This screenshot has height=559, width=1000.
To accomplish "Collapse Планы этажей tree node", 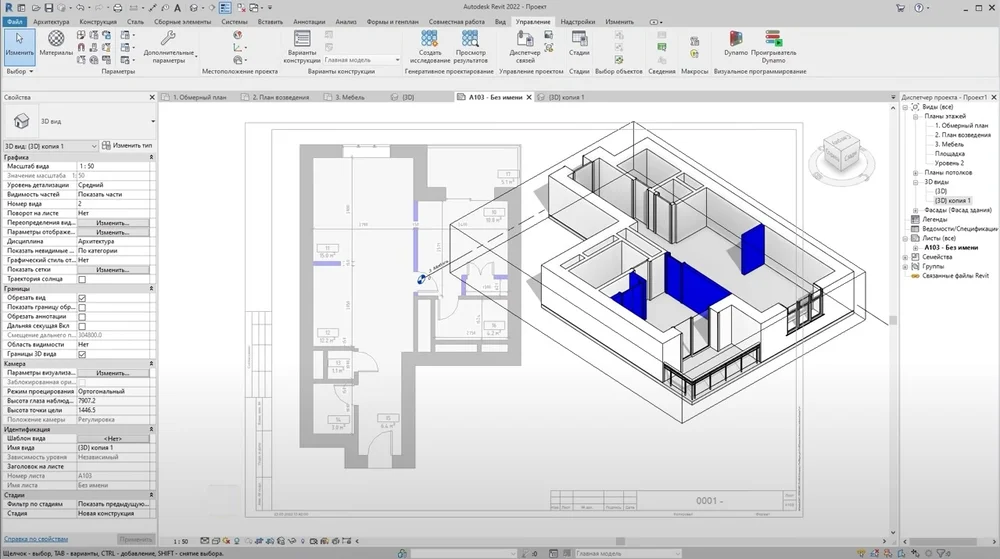I will (915, 117).
